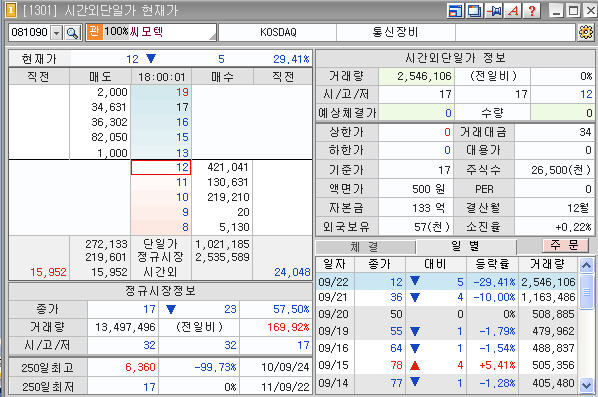This screenshot has height=397, width=598.
Task: Select ask price 19 in order book
Action: click(x=161, y=92)
